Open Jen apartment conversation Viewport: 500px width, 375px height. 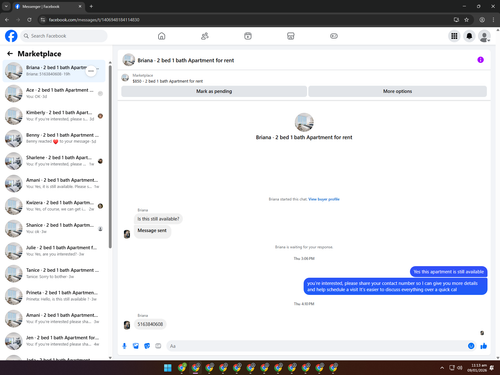[54, 341]
